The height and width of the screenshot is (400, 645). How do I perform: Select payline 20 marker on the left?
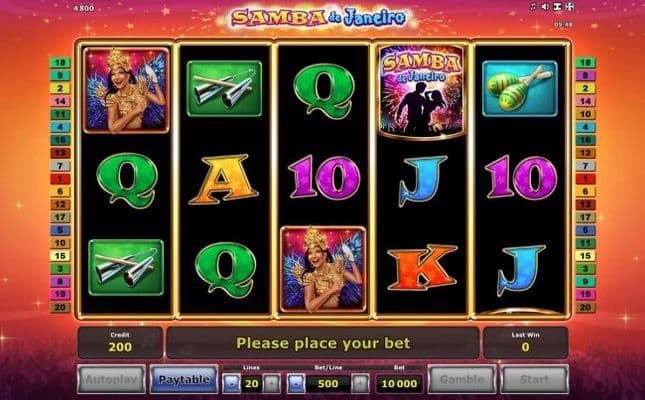point(60,307)
